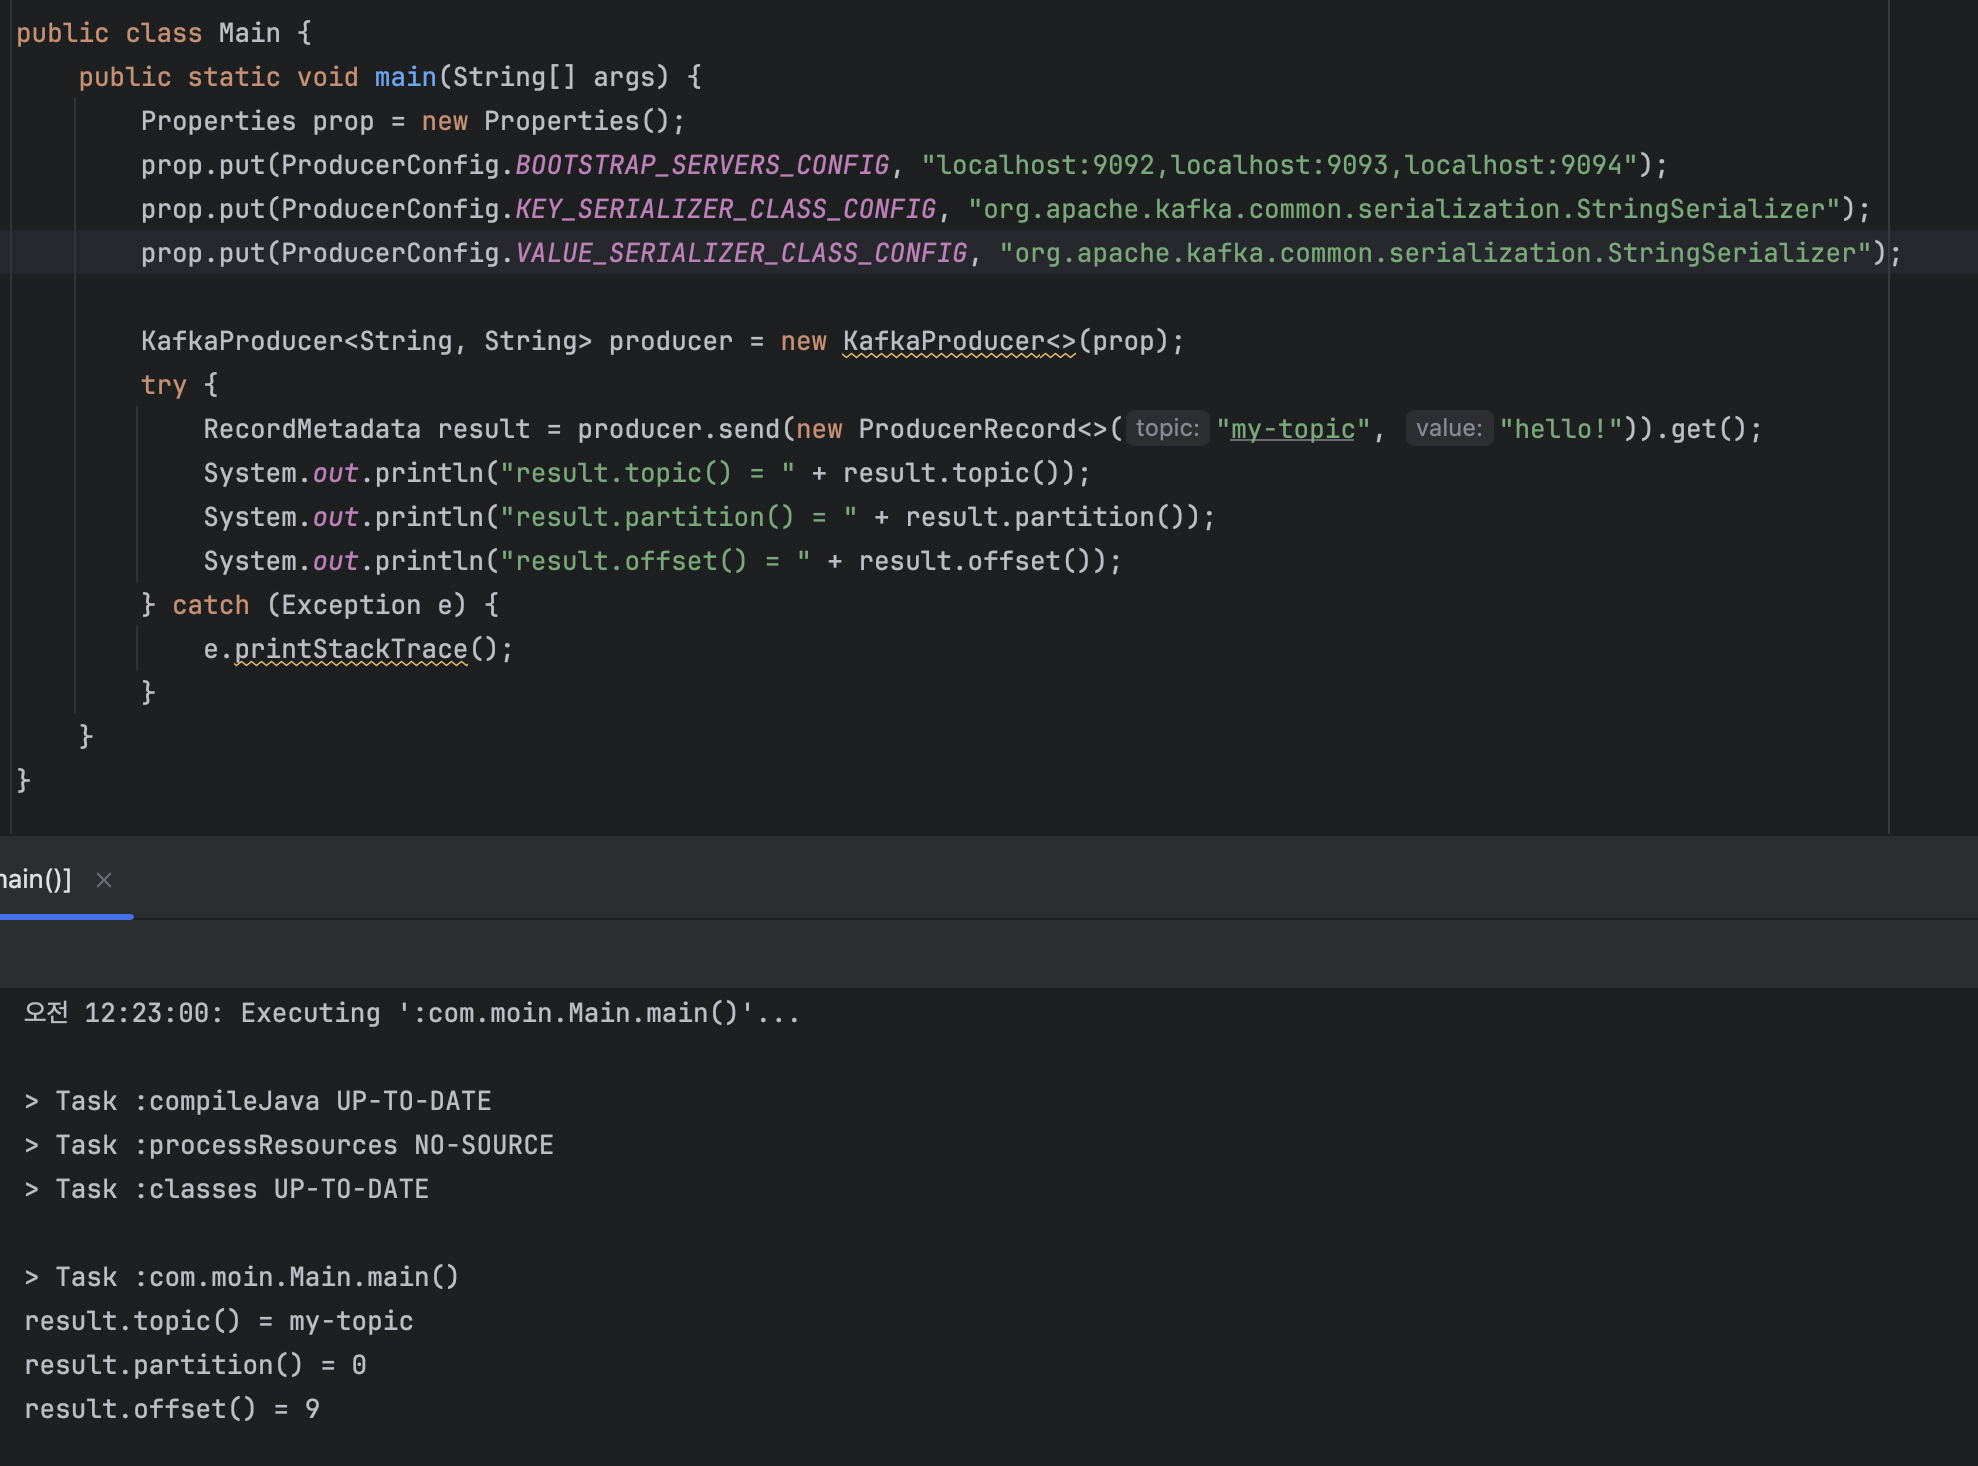Click the "topic:" parameter inlay hint
The height and width of the screenshot is (1466, 1978).
pos(1167,429)
